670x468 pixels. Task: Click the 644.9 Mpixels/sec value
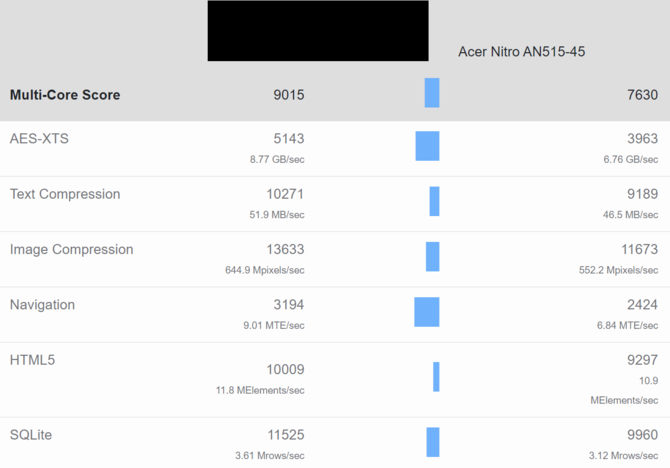(265, 270)
